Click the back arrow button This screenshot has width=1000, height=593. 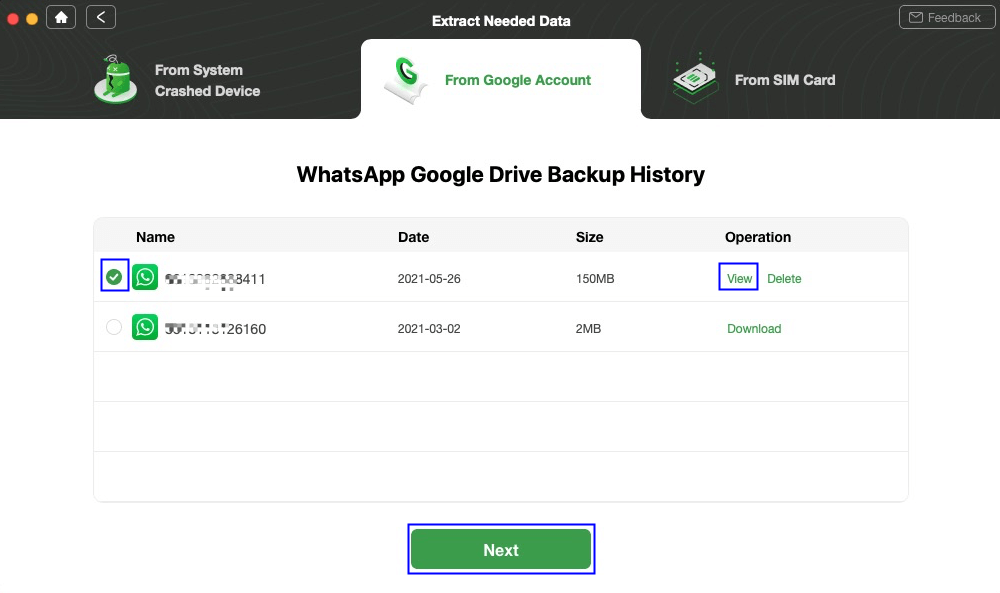100,16
